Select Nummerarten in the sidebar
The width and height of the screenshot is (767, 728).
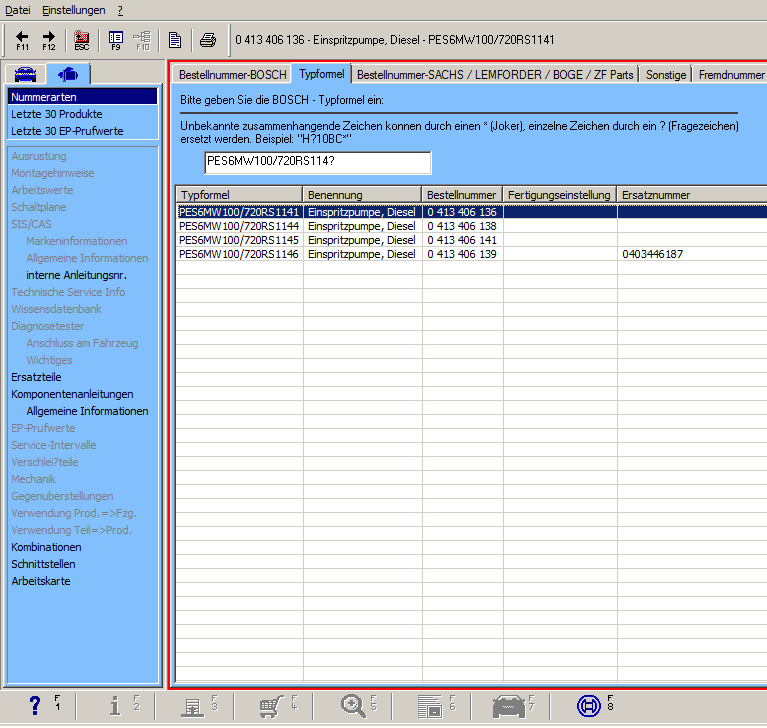point(83,97)
